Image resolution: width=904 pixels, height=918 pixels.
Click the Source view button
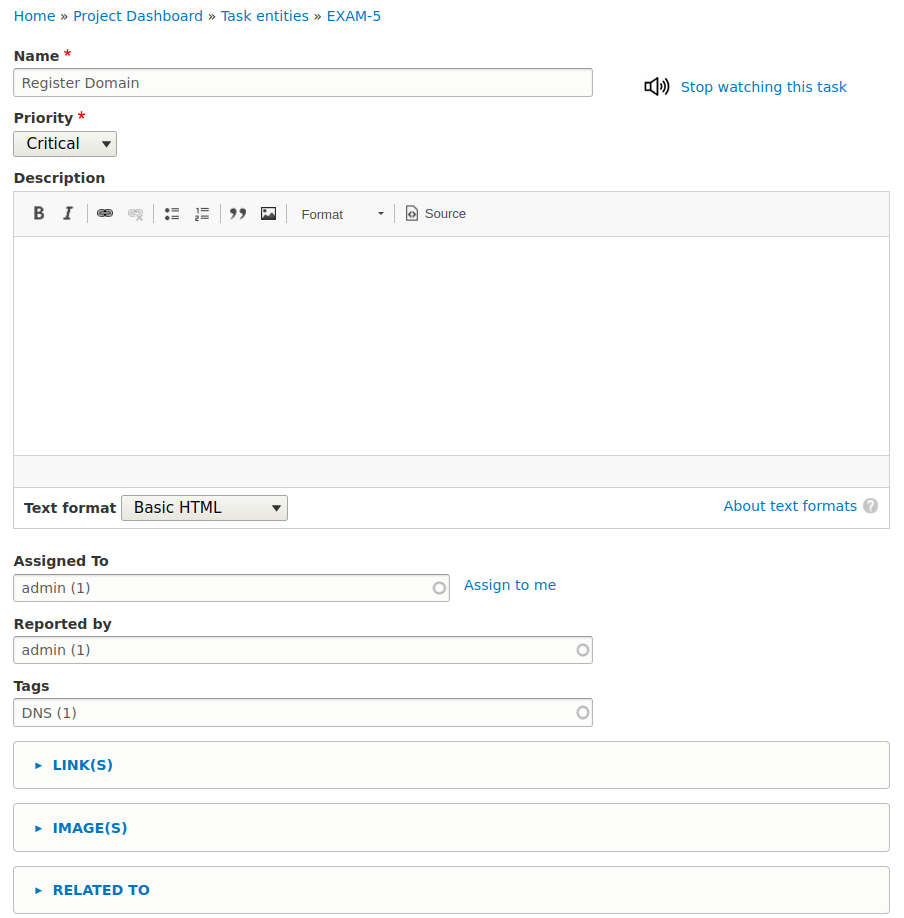[436, 213]
